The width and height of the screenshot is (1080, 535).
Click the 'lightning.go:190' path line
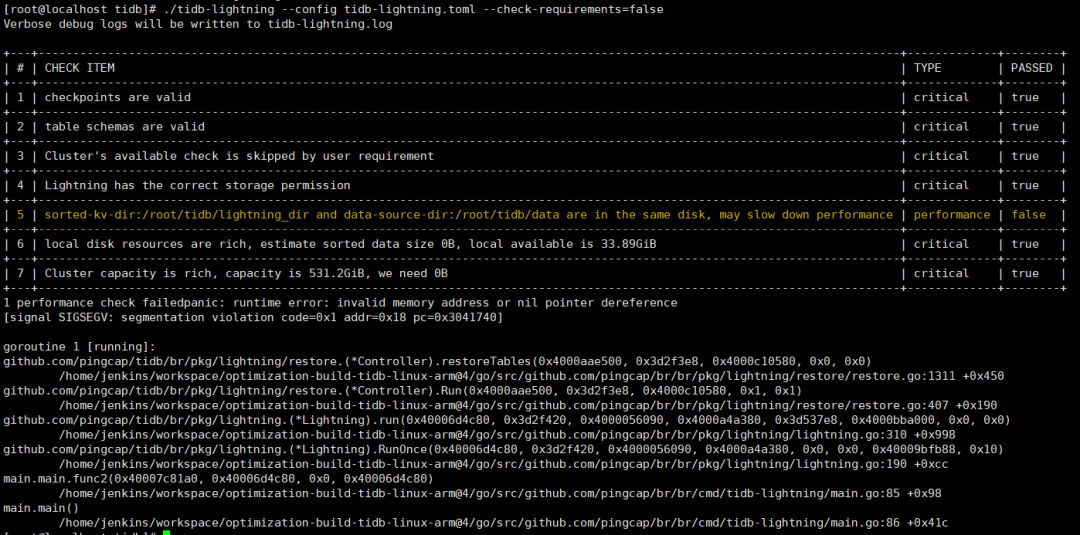pos(503,465)
